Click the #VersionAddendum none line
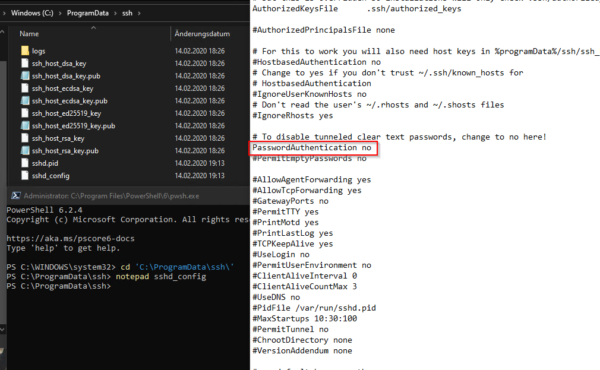The width and height of the screenshot is (600, 370). (302, 350)
